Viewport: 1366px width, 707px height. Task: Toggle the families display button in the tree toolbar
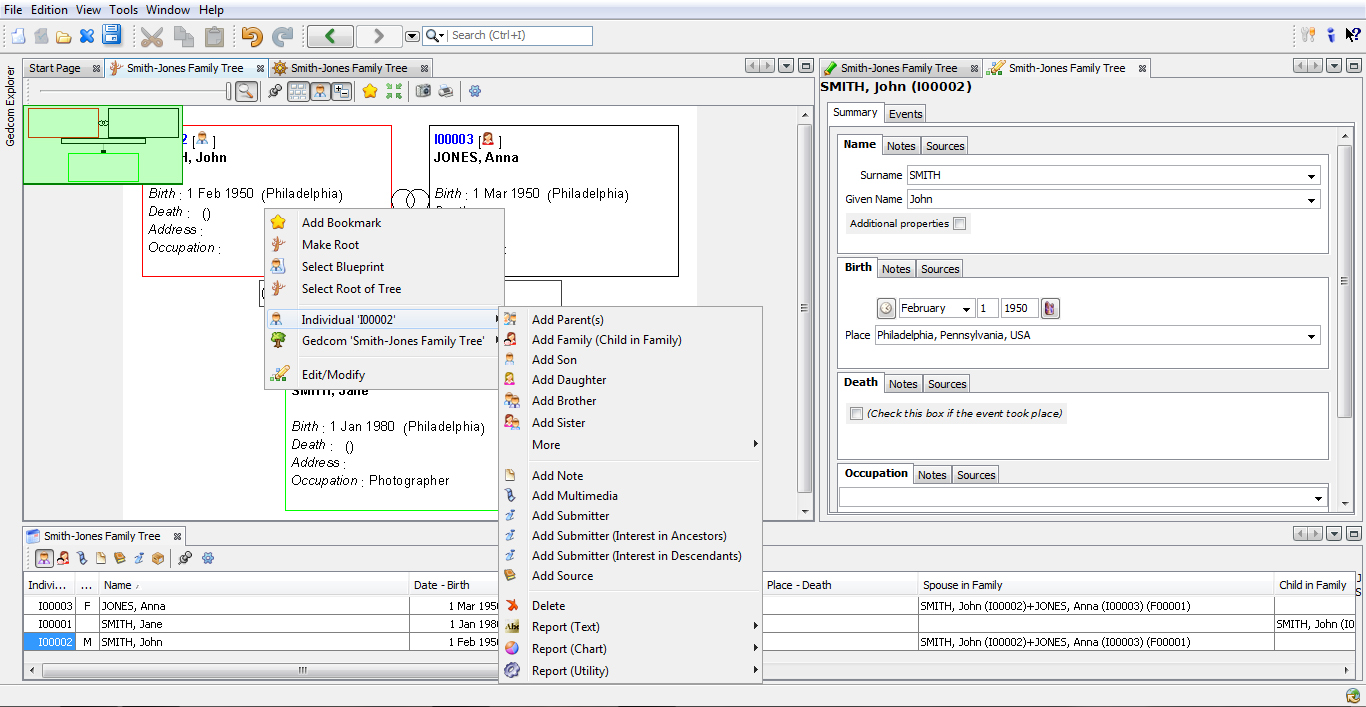[298, 91]
